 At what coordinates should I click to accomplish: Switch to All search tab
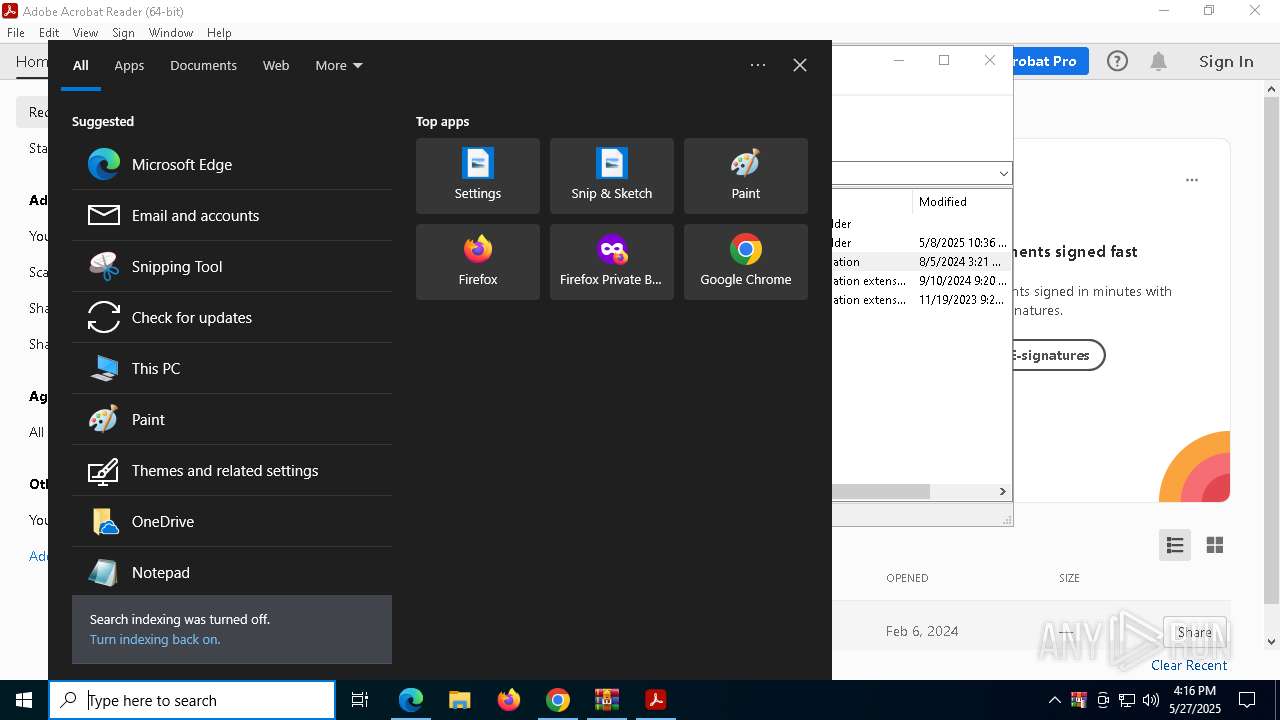[x=81, y=65]
